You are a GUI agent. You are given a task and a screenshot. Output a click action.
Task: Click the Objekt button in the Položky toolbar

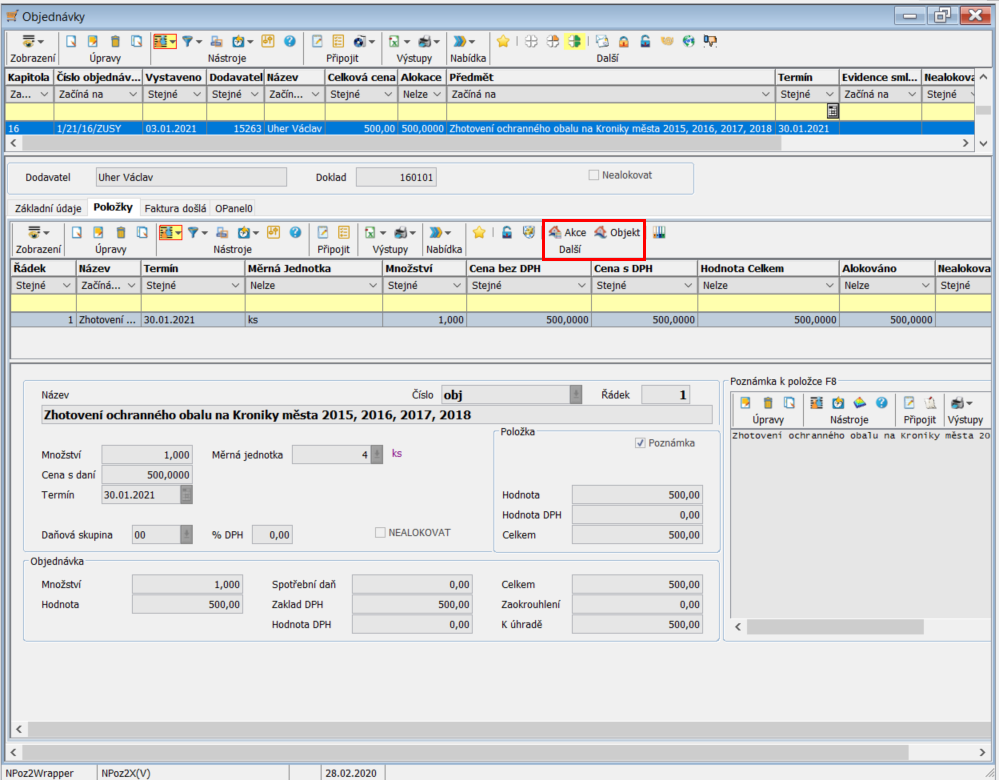coord(616,232)
